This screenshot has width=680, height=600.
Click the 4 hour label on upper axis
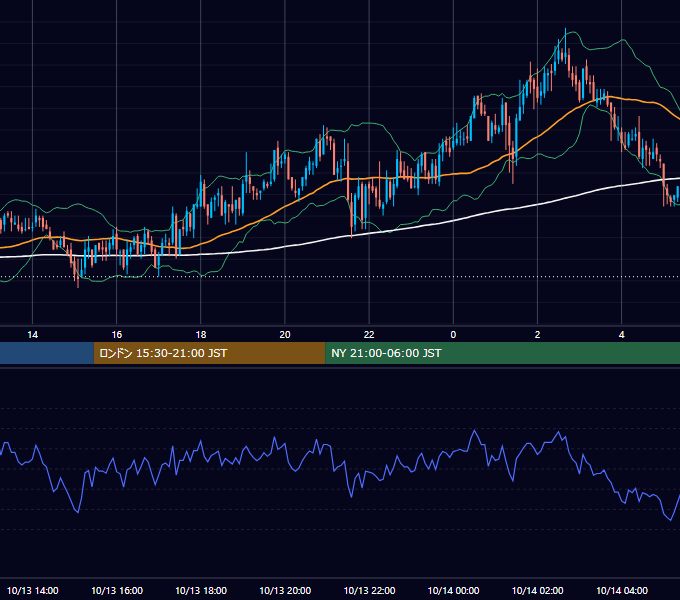[621, 335]
